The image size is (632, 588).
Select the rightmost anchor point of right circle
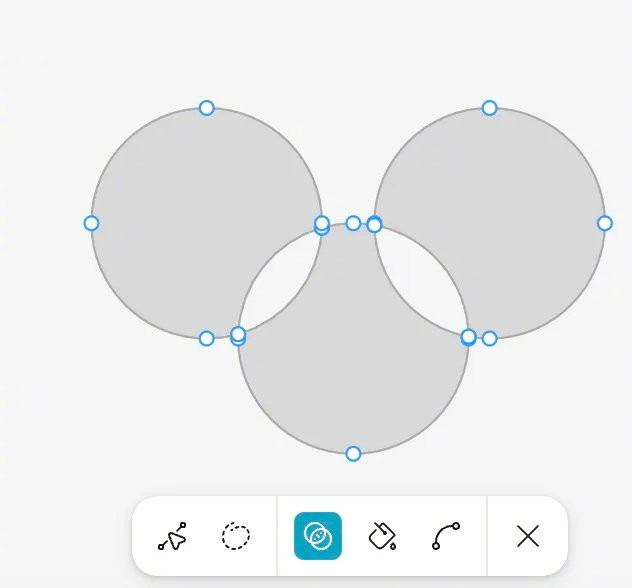605,223
